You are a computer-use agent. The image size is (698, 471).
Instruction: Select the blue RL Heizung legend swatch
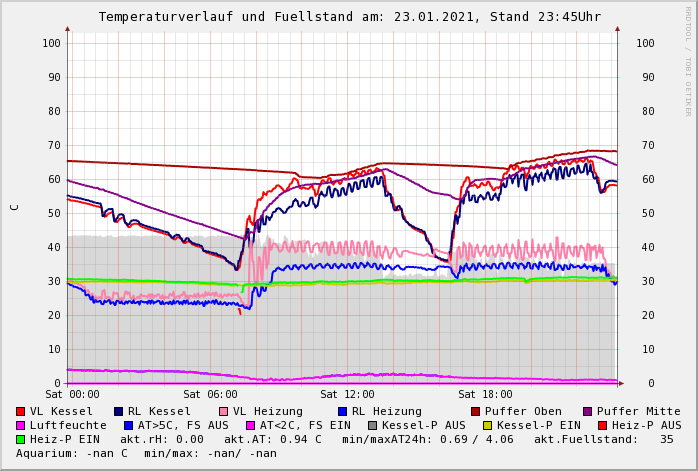point(342,411)
